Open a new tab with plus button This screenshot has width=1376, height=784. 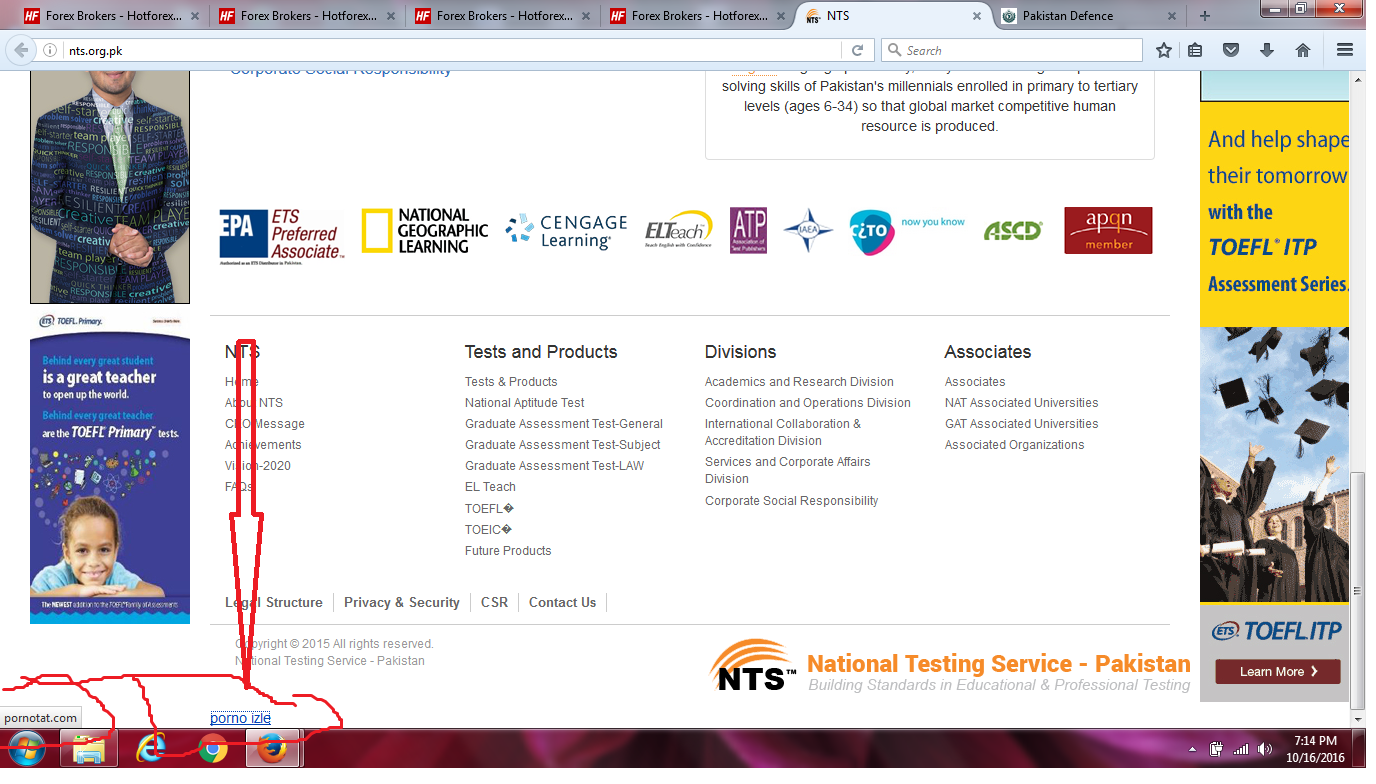[1204, 16]
